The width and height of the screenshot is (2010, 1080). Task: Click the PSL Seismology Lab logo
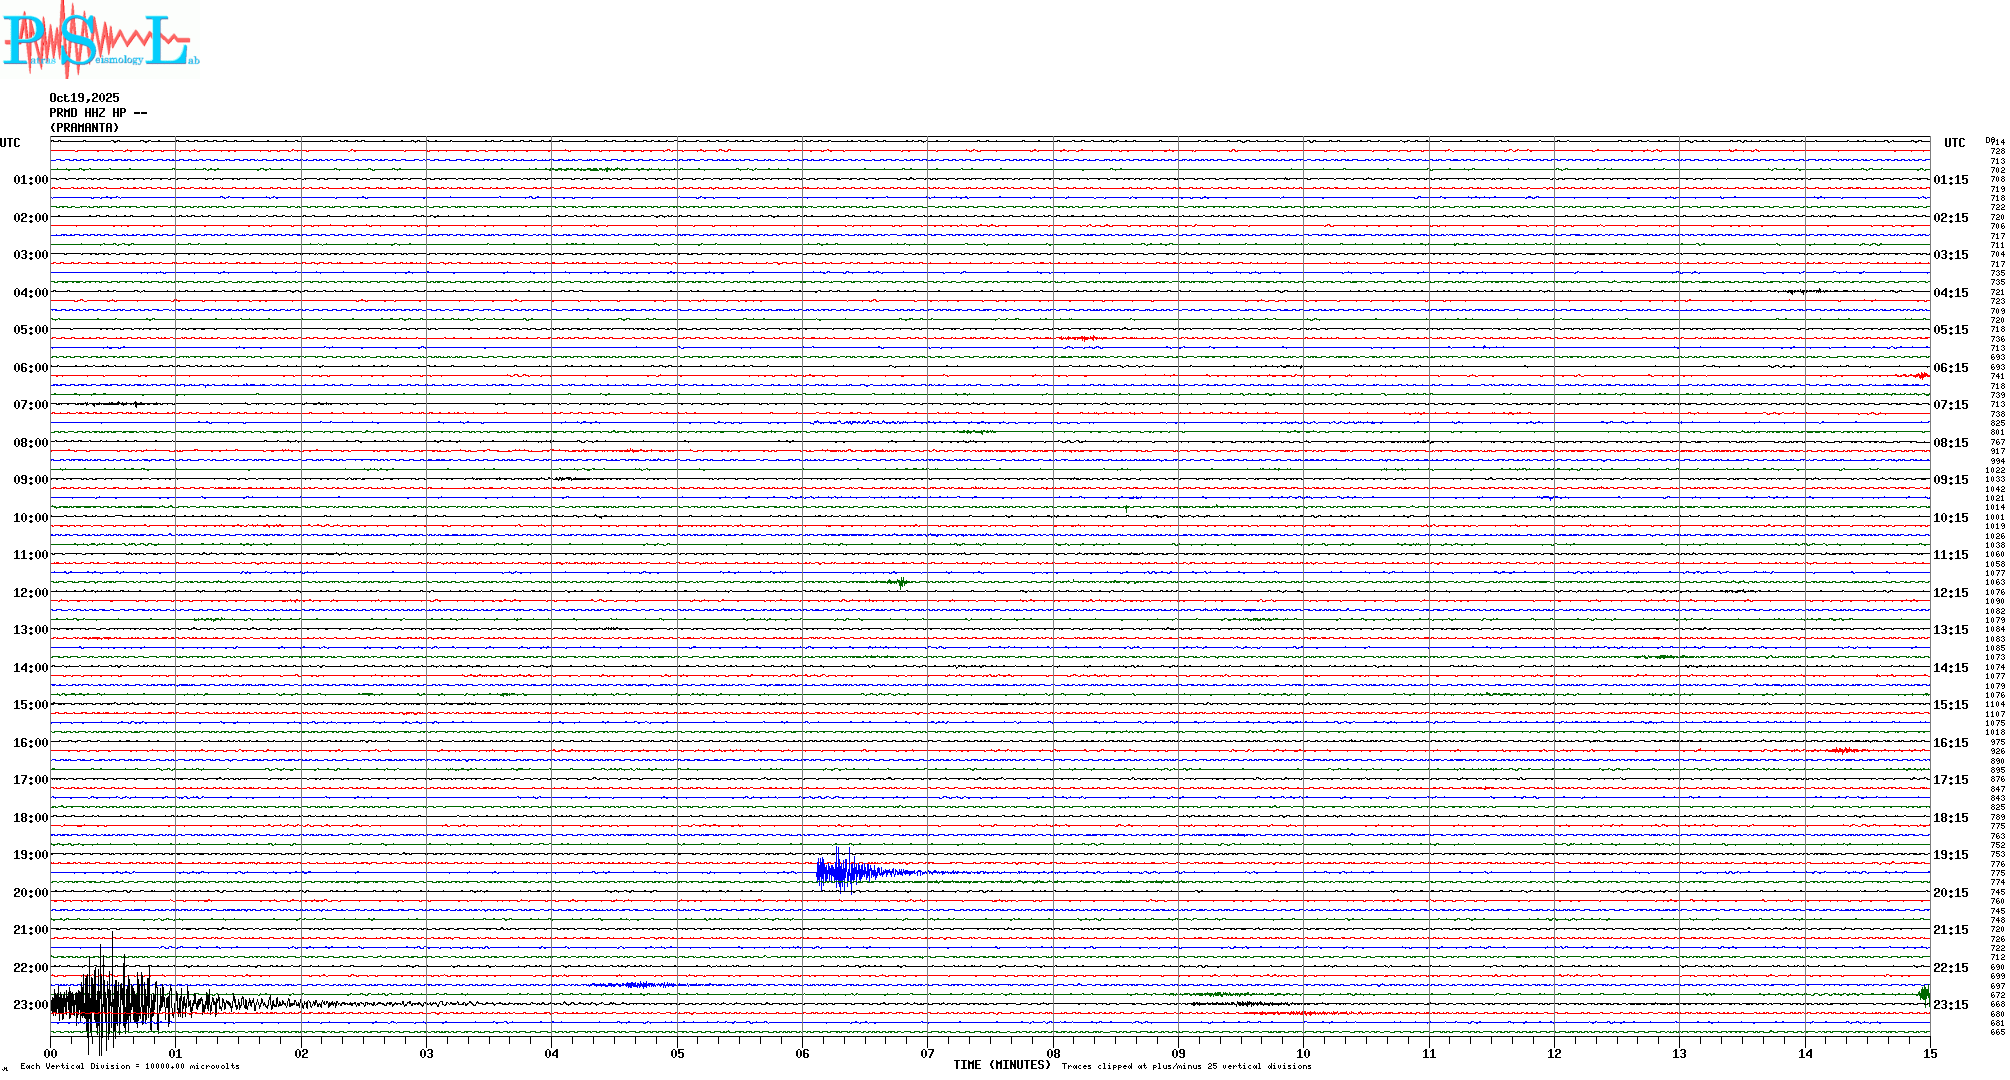click(100, 40)
